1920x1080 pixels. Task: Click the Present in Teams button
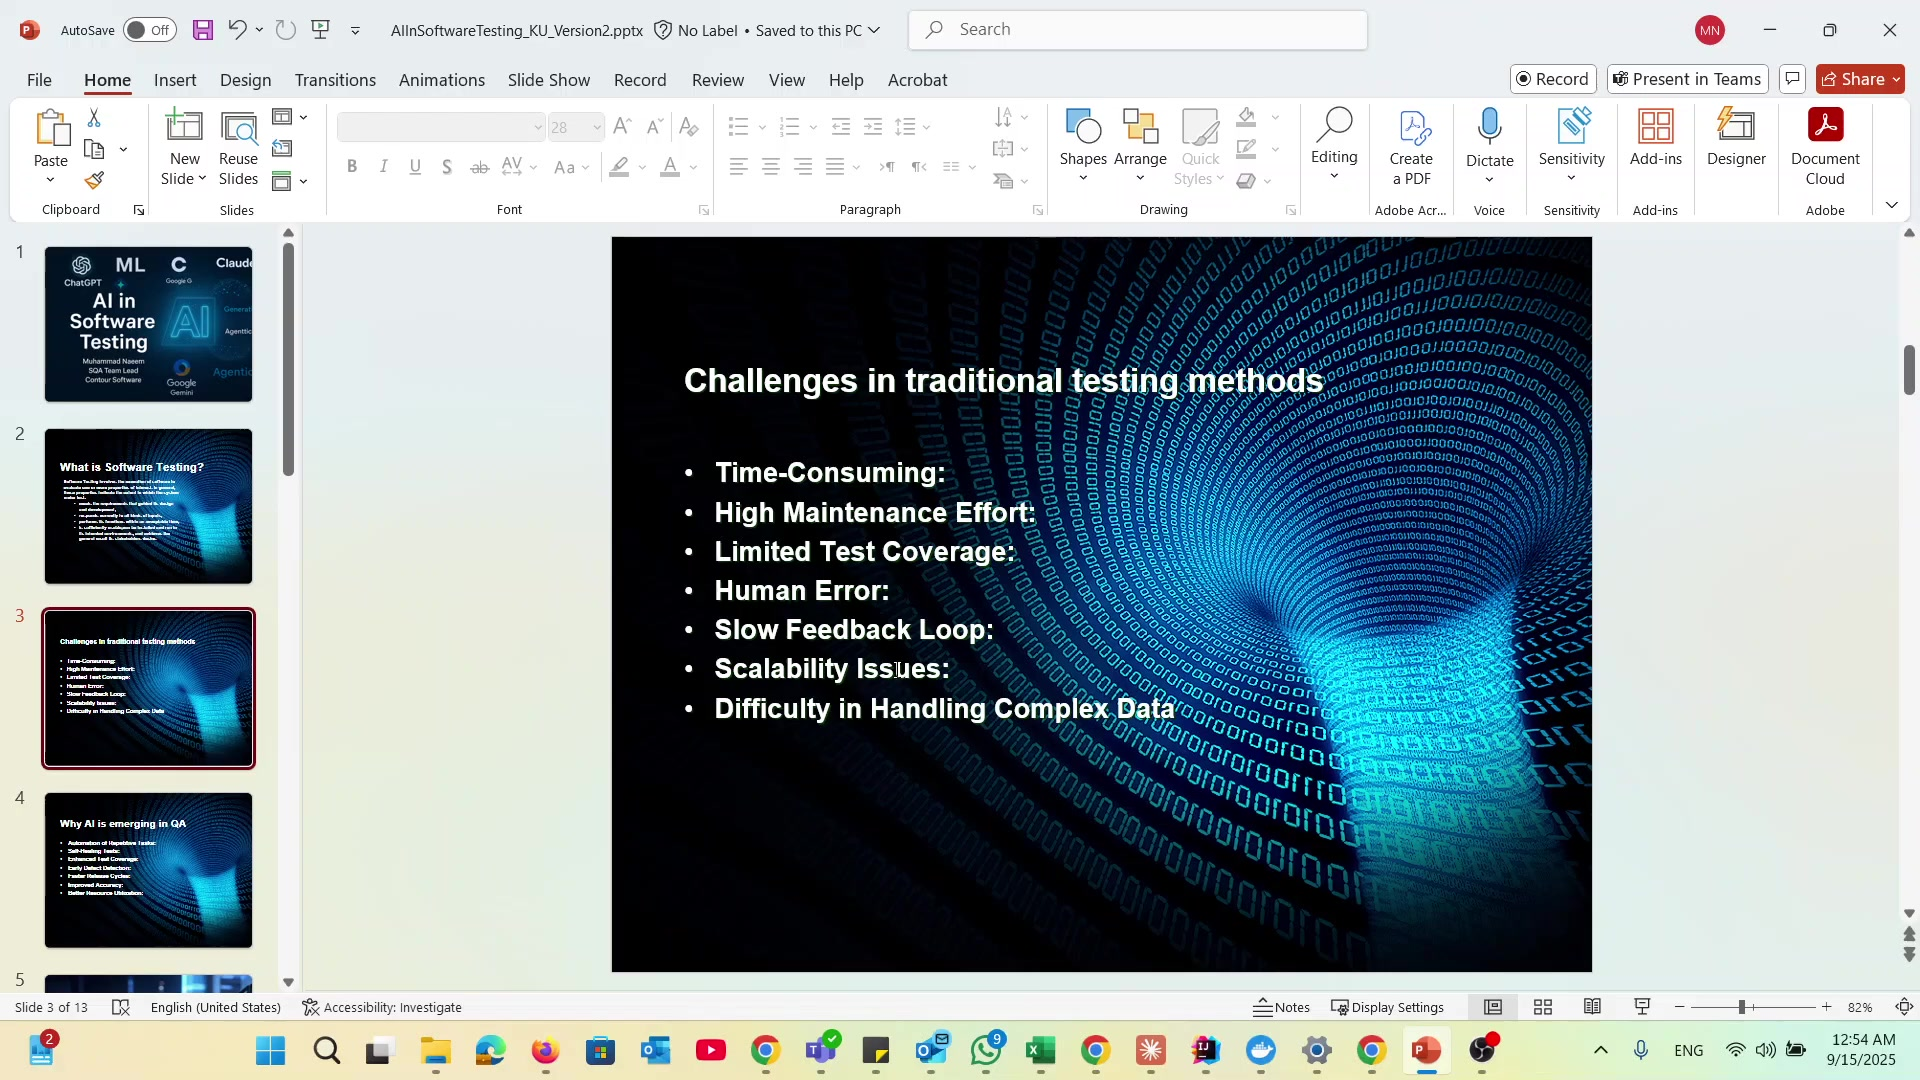click(x=1687, y=79)
